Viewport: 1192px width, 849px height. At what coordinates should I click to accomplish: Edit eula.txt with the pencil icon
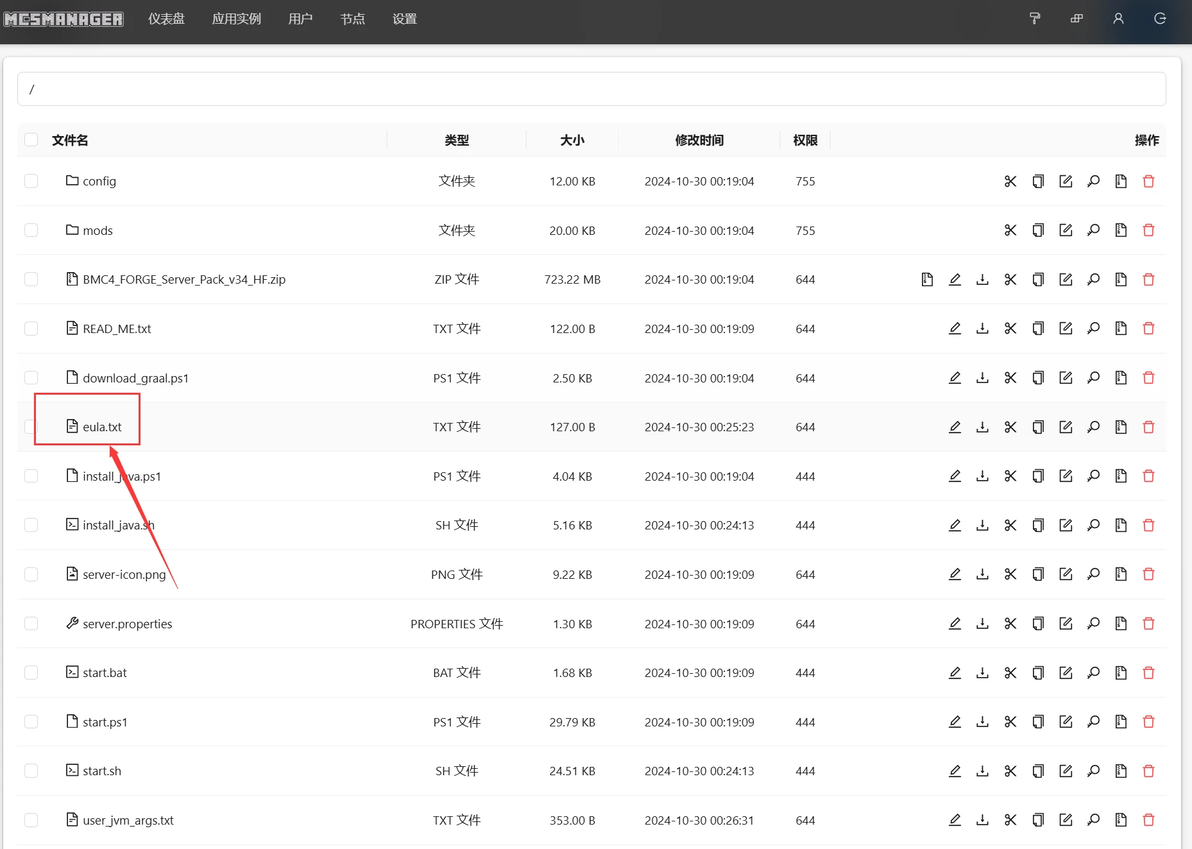955,427
